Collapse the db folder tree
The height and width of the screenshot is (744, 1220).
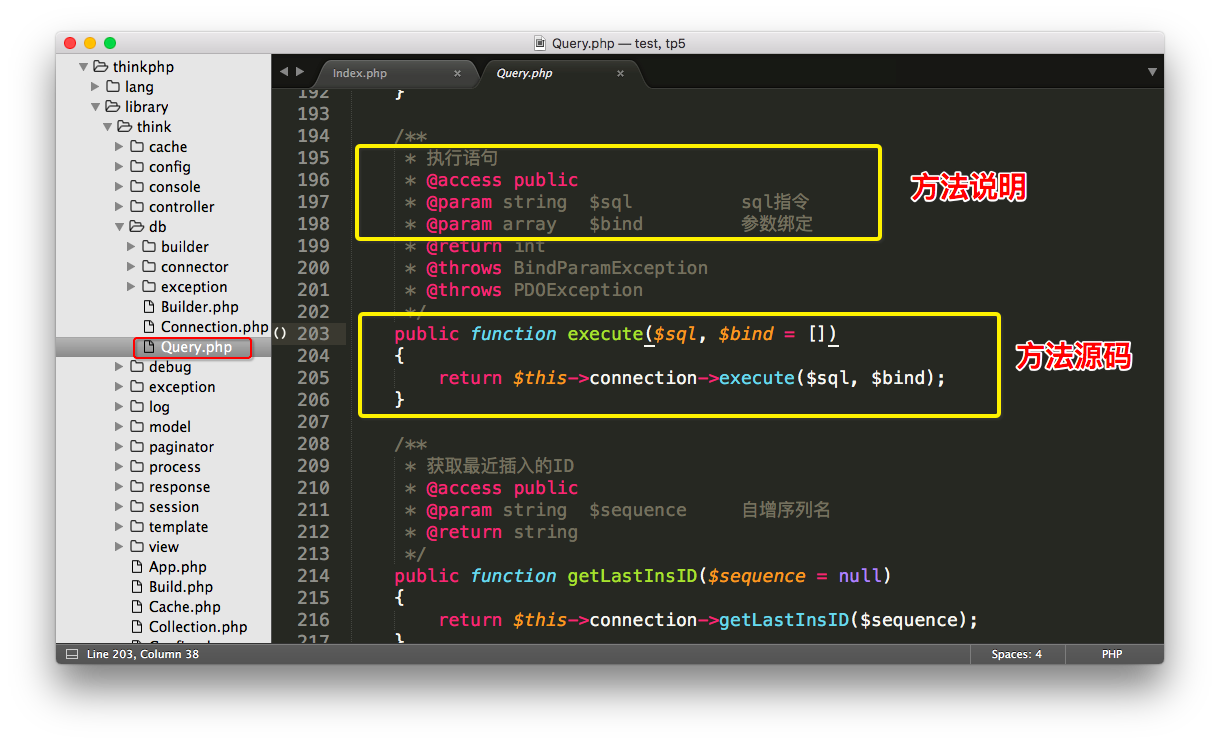(x=120, y=227)
